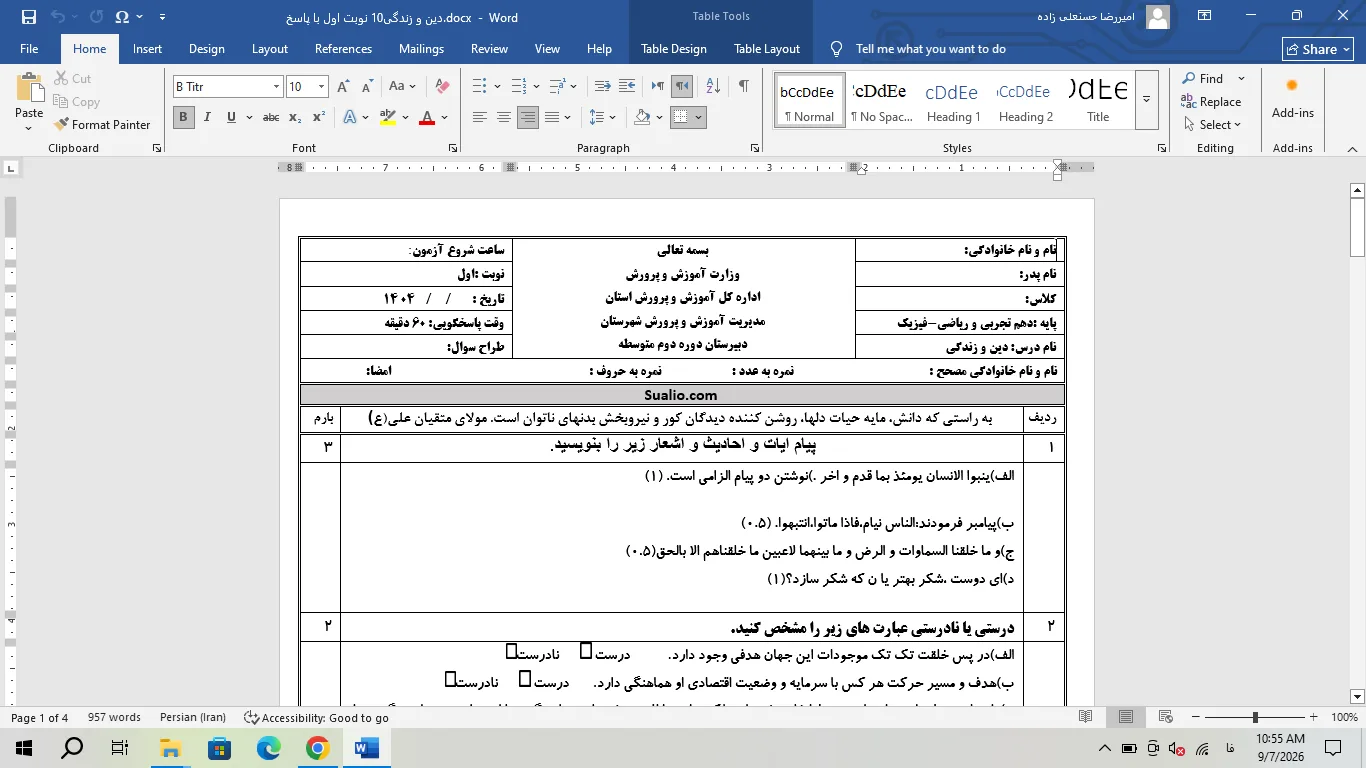Check the نادرست box in question ب
Image resolution: width=1366 pixels, height=768 pixels.
pos(451,680)
